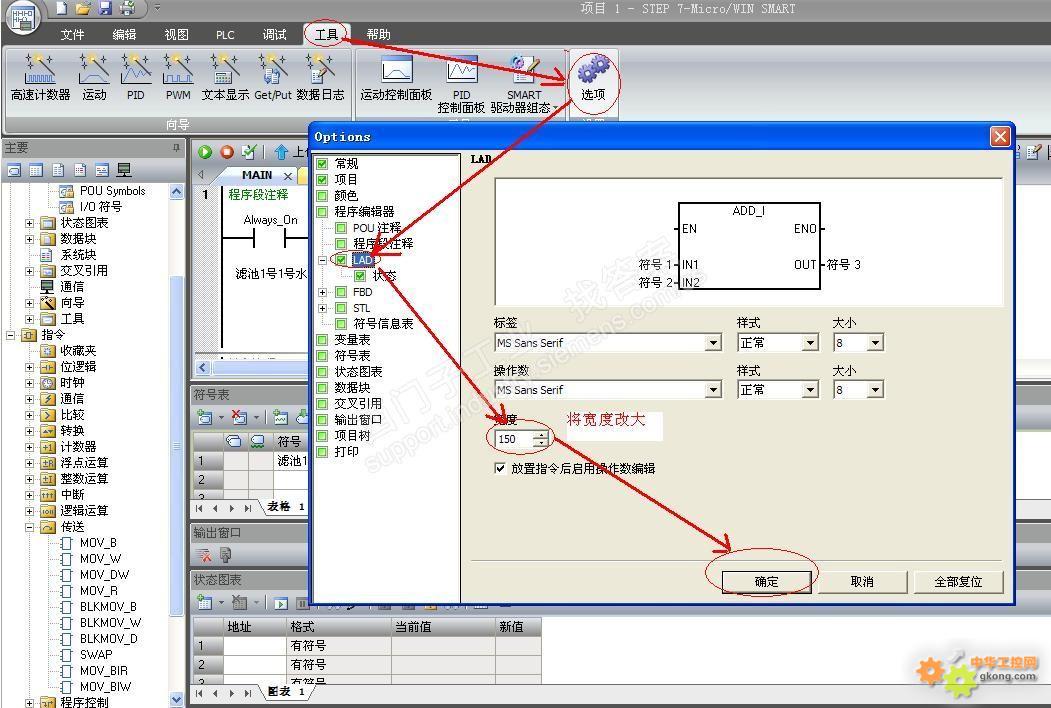Image resolution: width=1051 pixels, height=708 pixels.
Task: Open the 文件 menu tab
Action: coord(72,34)
